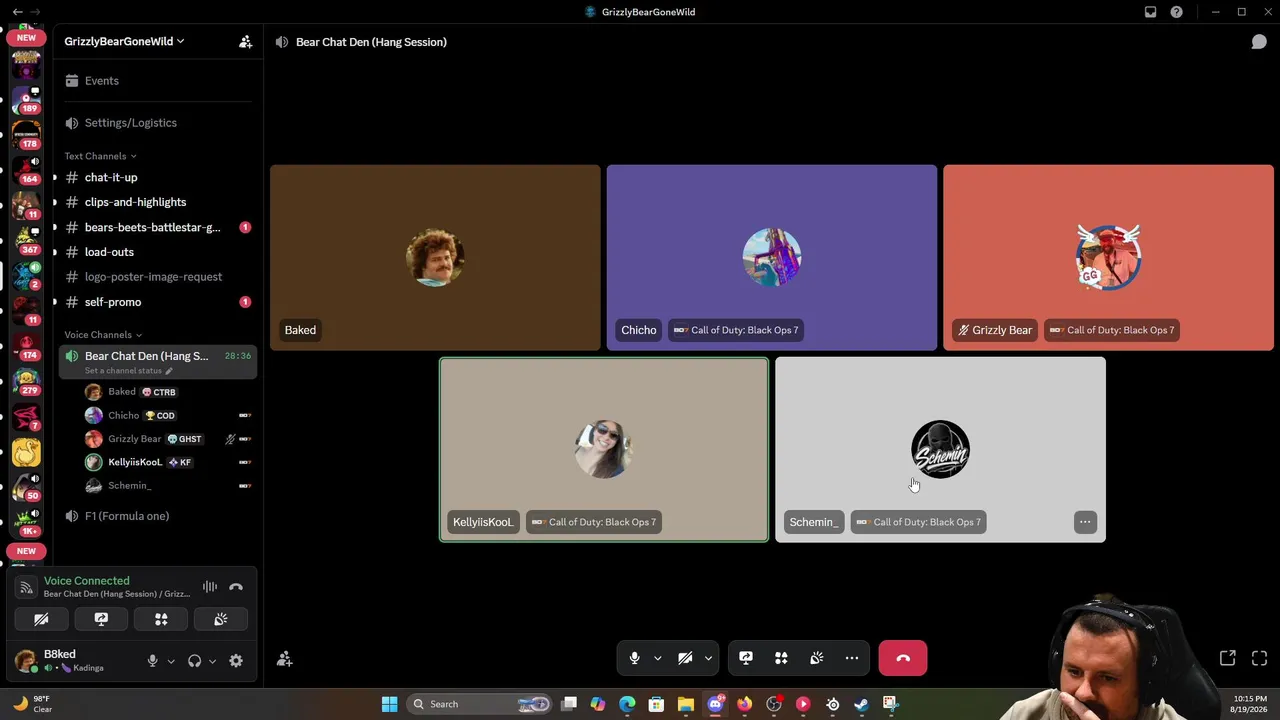Open the clips-and-highlights channel
This screenshot has width=1280, height=720.
click(x=158, y=202)
